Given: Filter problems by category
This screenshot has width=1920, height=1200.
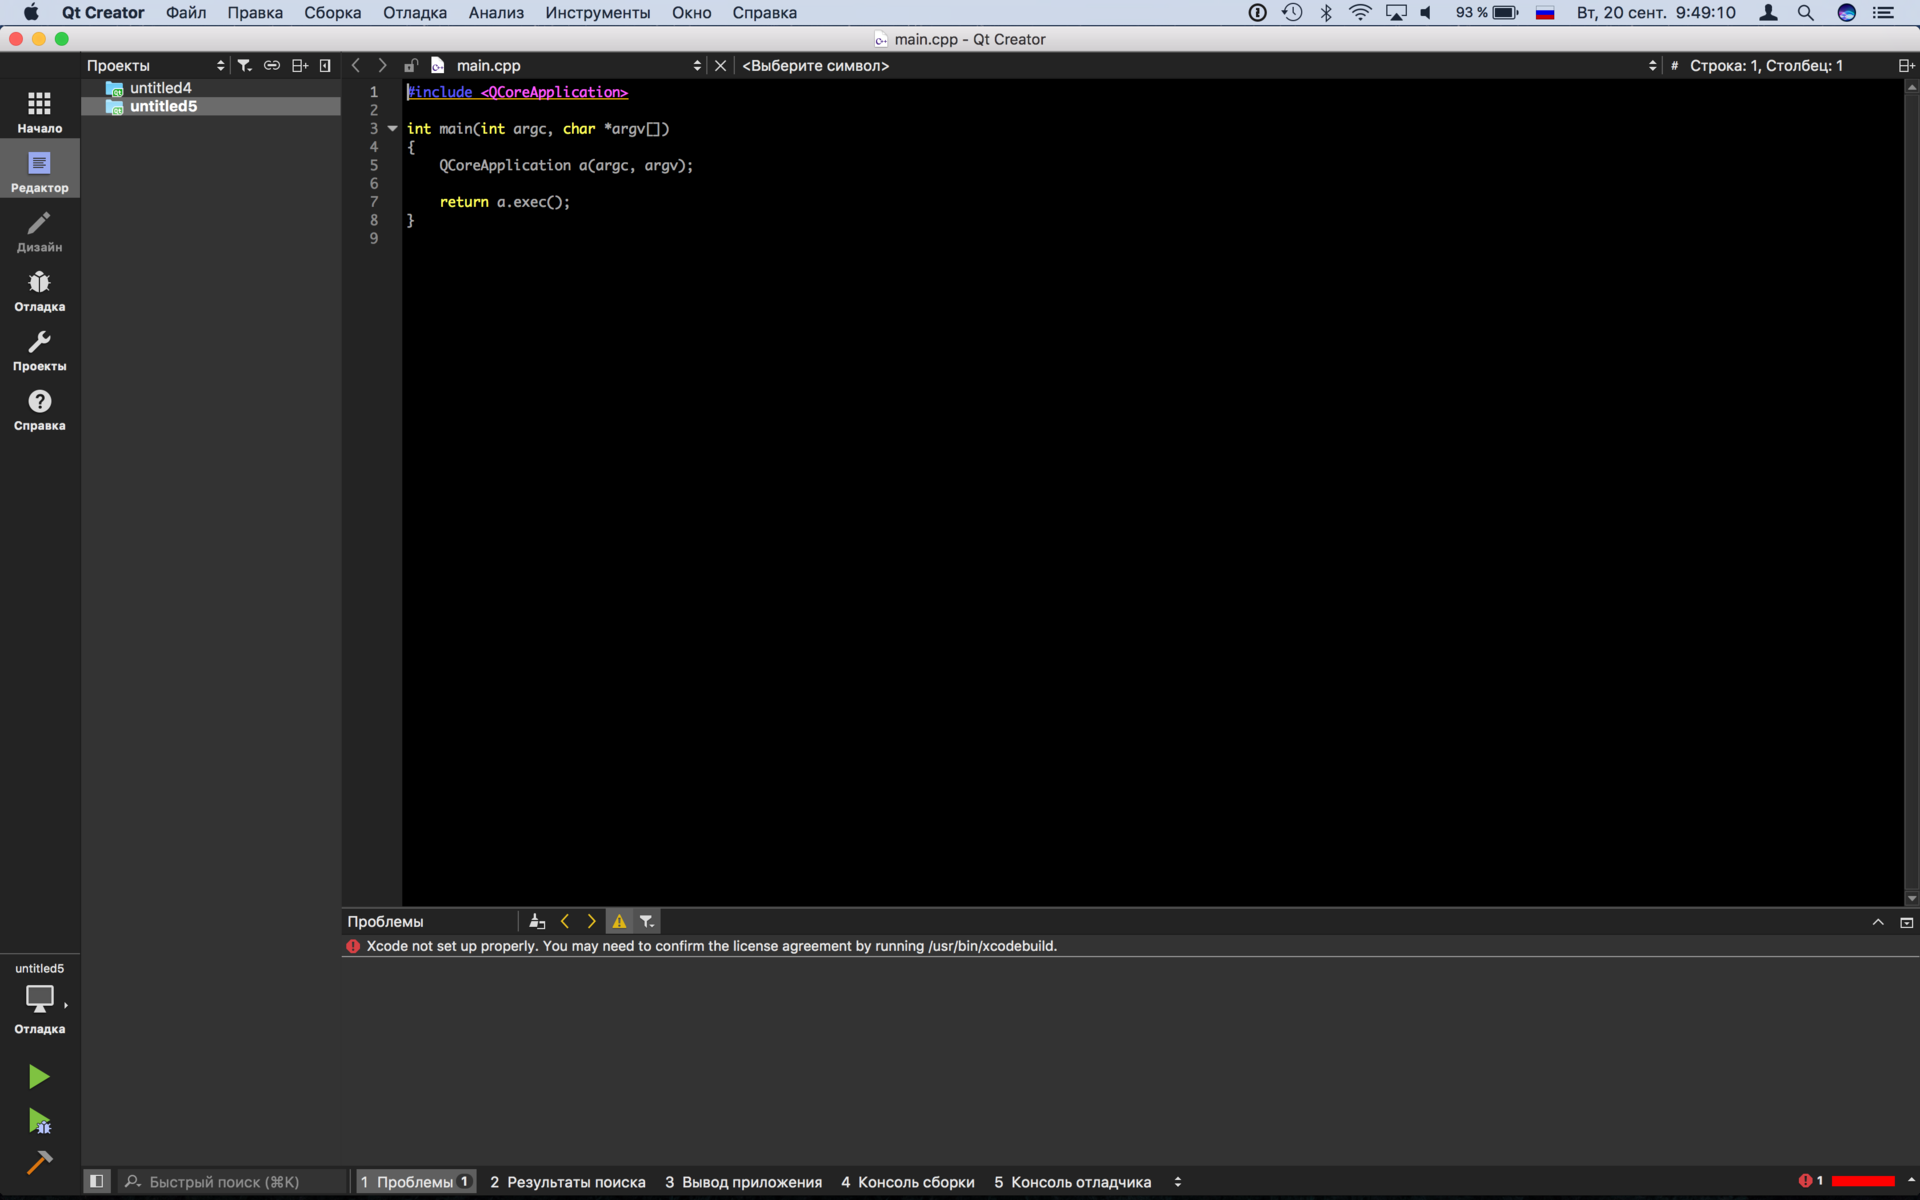Looking at the screenshot, I should coord(647,921).
